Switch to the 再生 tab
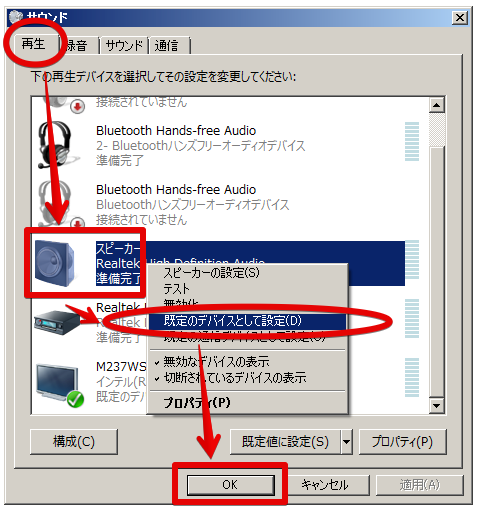Viewport: 477px width, 509px height. coord(33,44)
